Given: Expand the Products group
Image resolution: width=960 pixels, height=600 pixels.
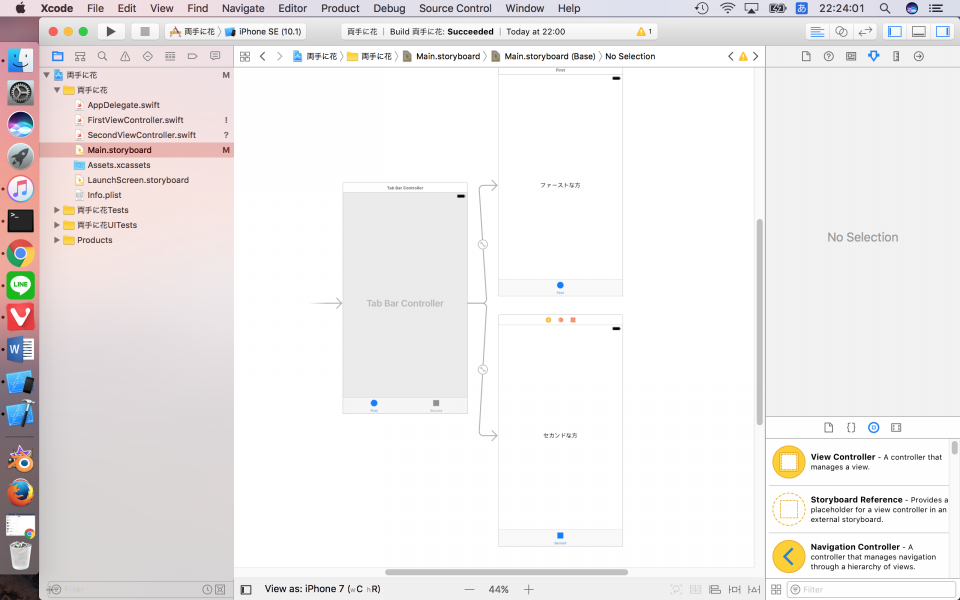Looking at the screenshot, I should pos(57,240).
